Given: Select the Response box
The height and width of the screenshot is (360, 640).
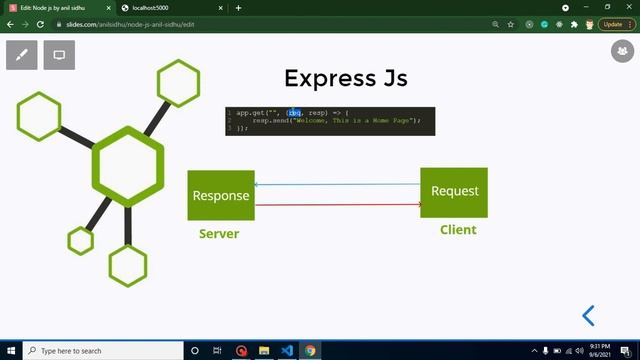Looking at the screenshot, I should tap(221, 196).
